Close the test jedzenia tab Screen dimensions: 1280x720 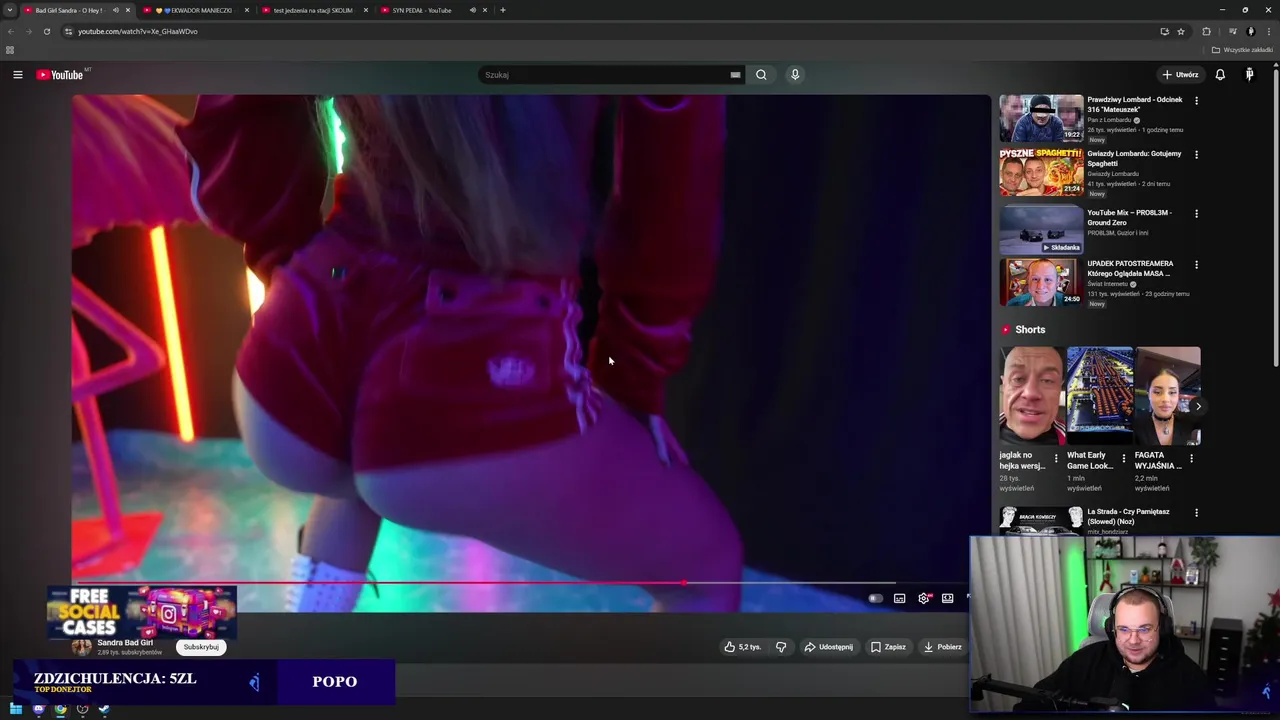click(366, 10)
